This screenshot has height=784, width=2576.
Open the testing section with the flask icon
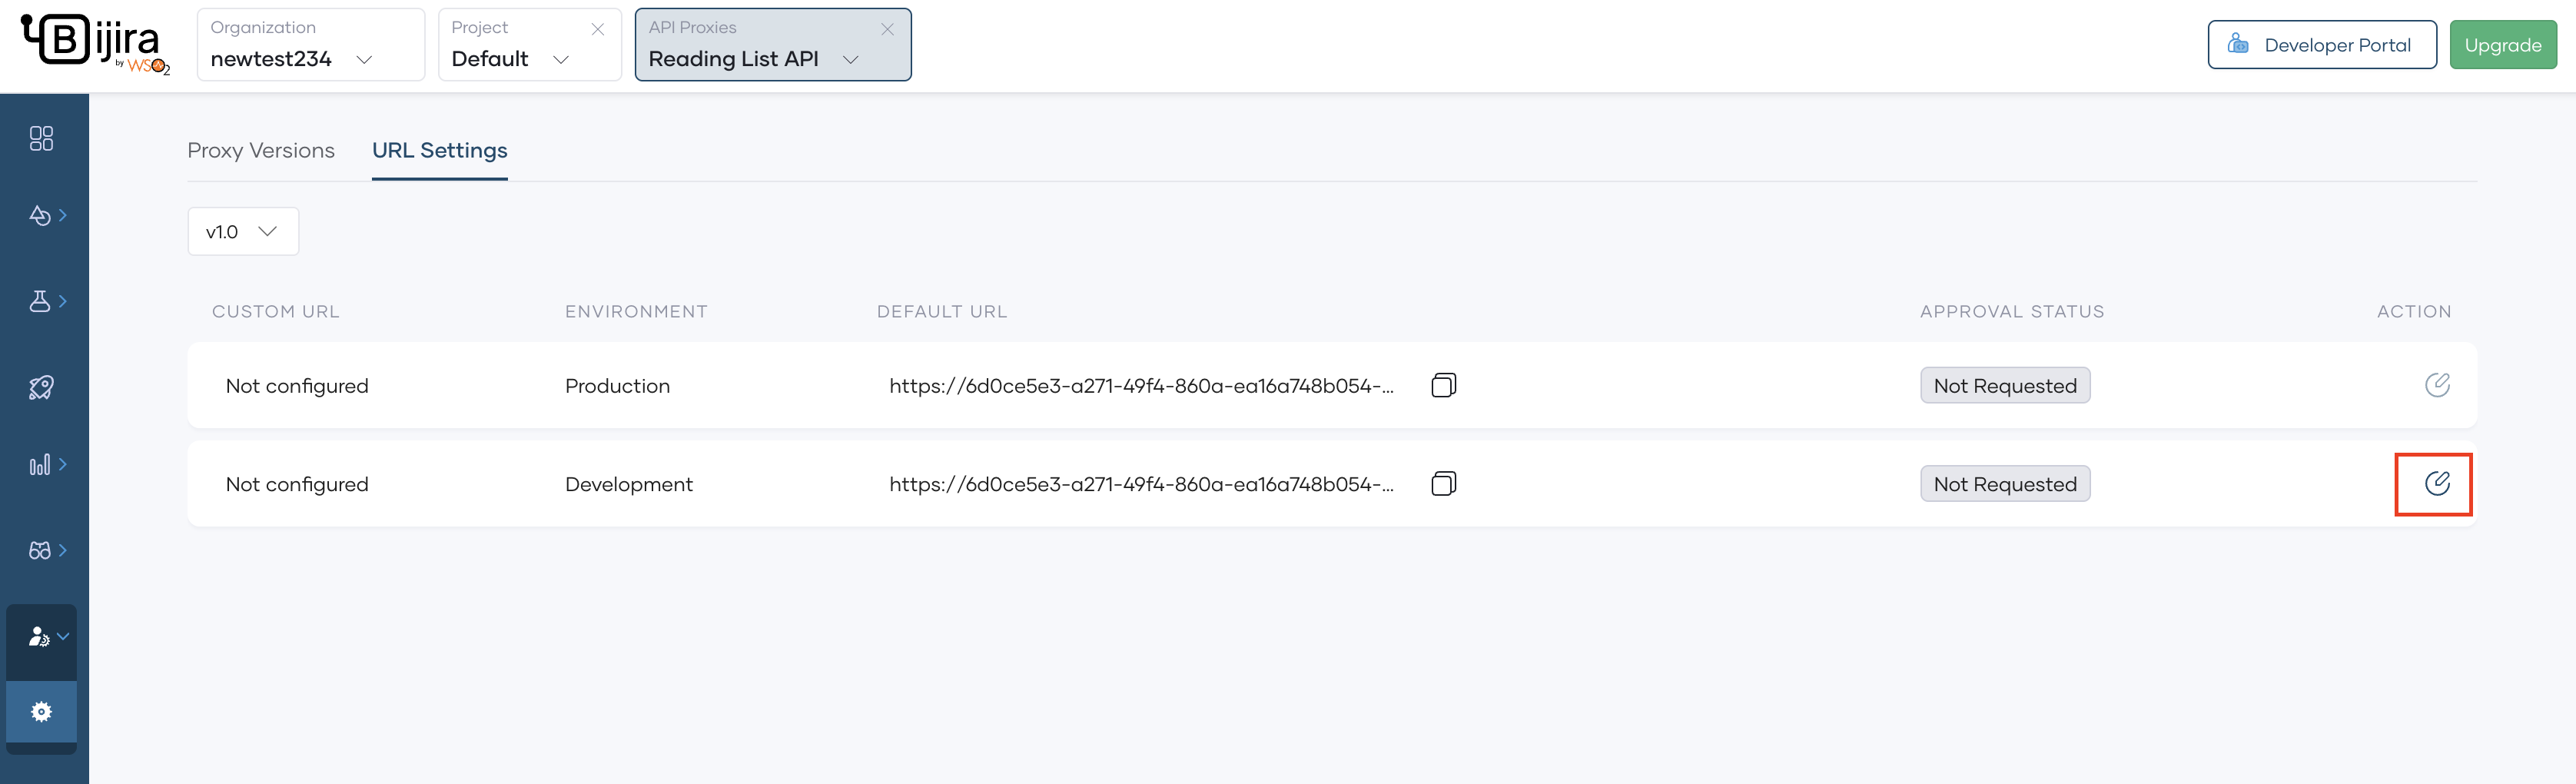point(41,301)
